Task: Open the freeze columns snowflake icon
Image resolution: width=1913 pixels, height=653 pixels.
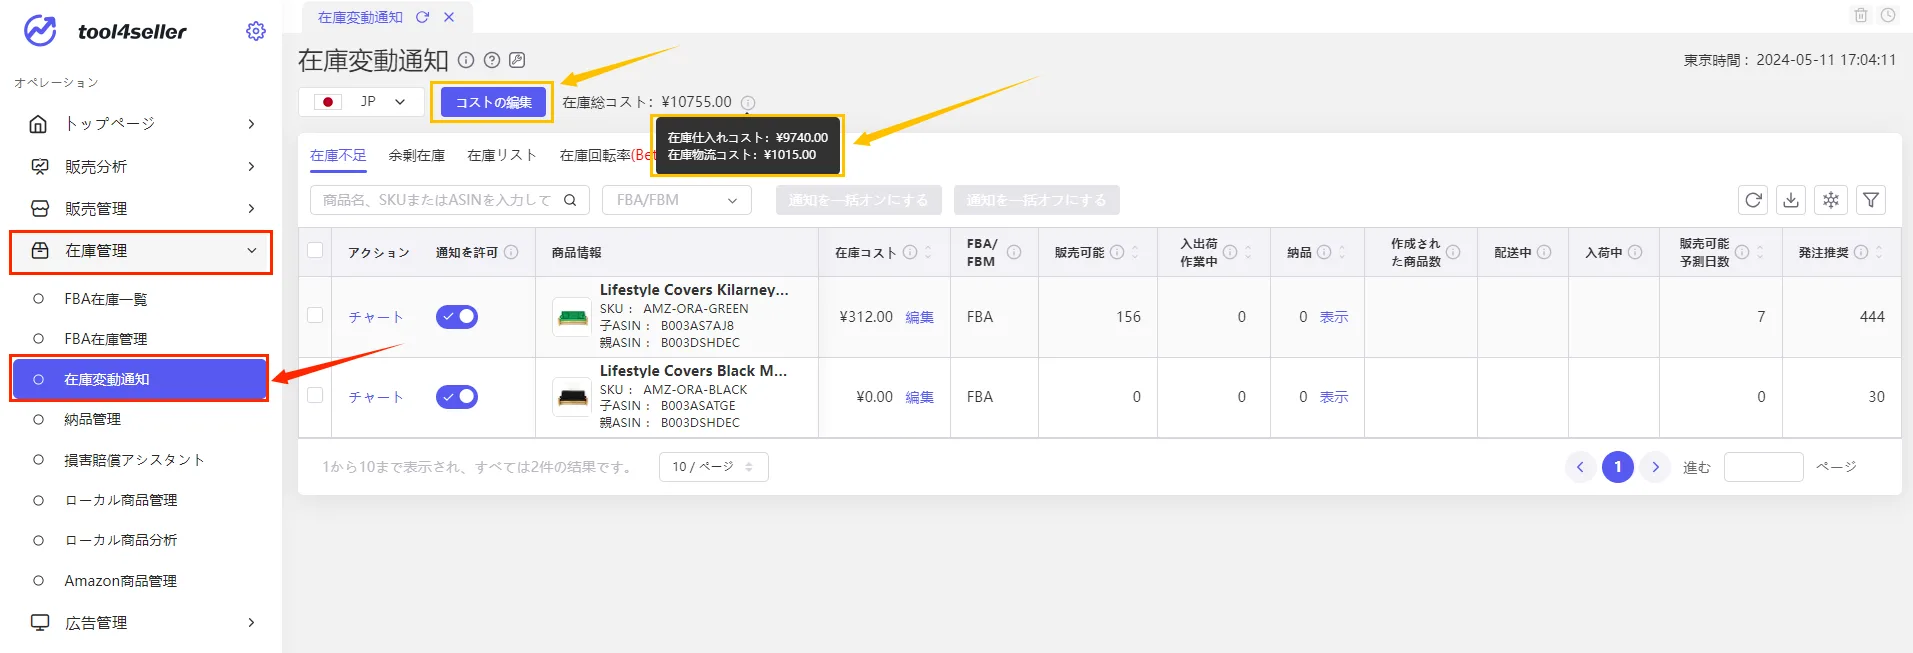Action: point(1831,200)
